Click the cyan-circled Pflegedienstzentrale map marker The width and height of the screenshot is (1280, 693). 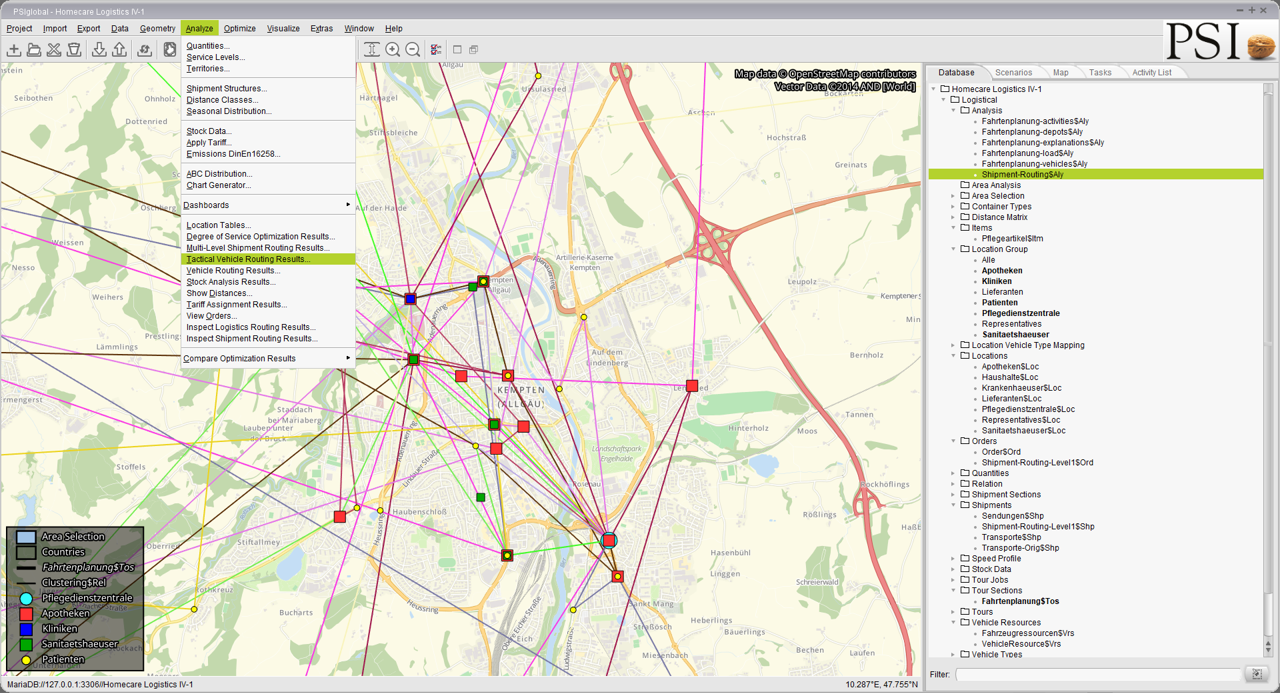point(608,540)
